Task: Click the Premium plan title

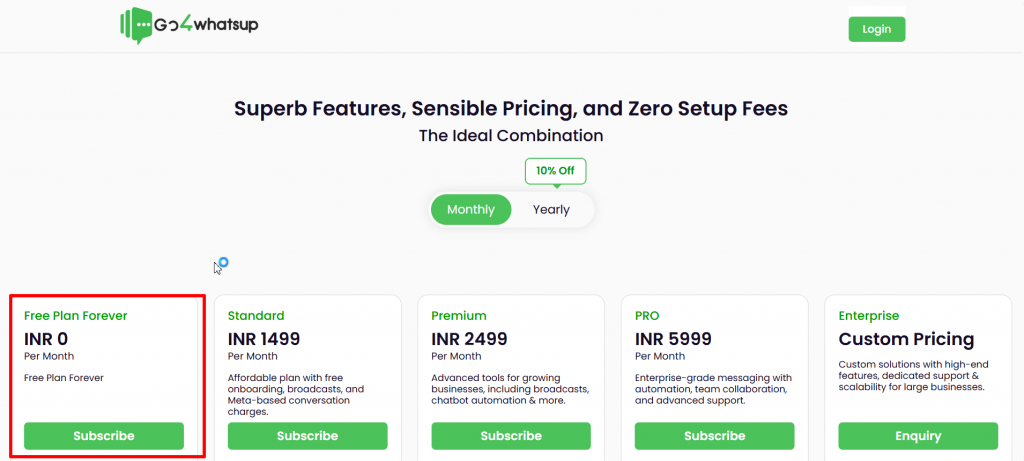Action: [459, 316]
